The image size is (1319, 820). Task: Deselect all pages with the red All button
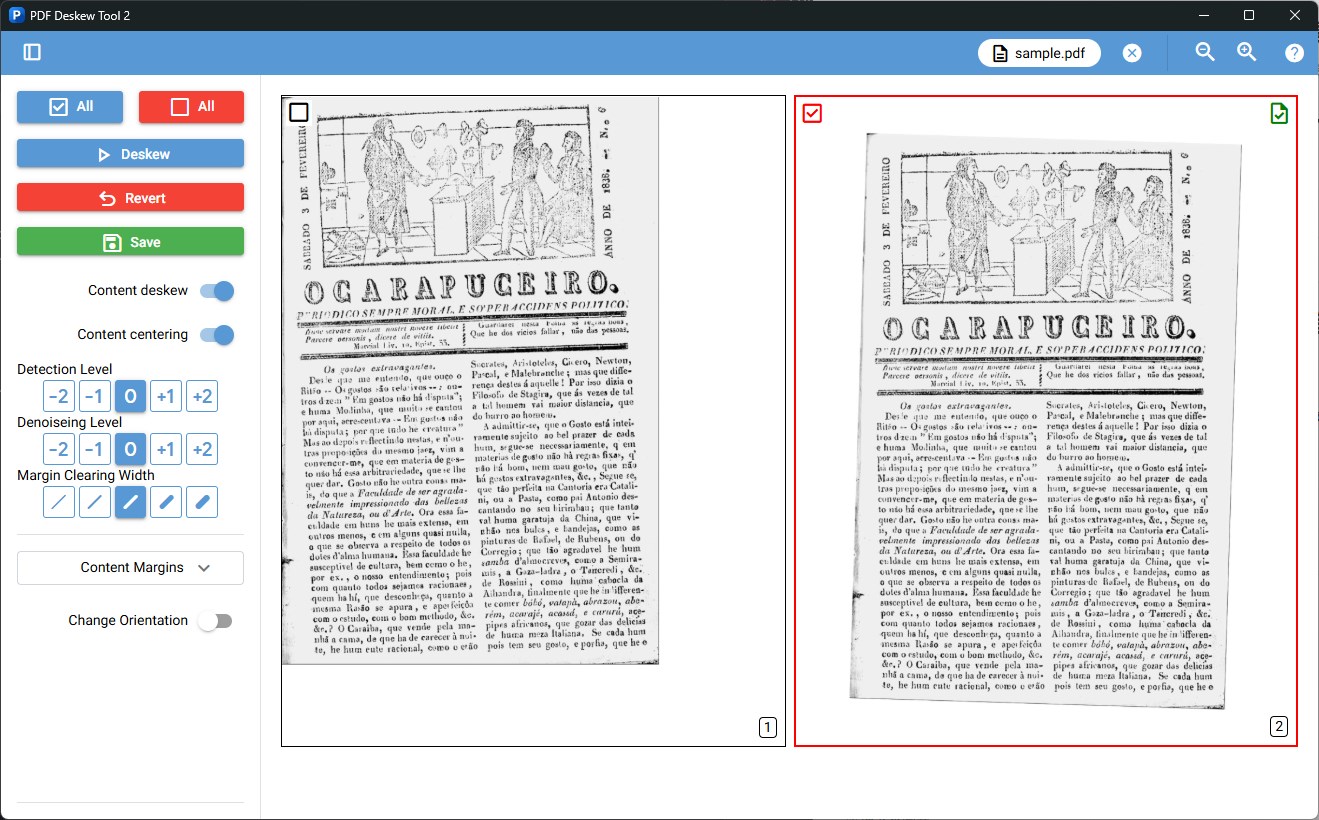point(191,106)
